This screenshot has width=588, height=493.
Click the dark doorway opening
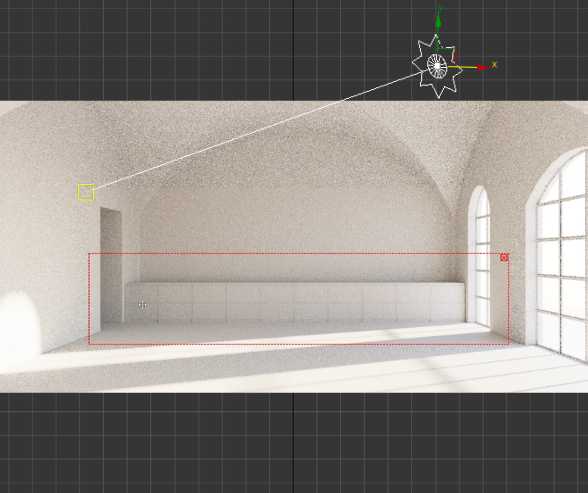point(111,265)
